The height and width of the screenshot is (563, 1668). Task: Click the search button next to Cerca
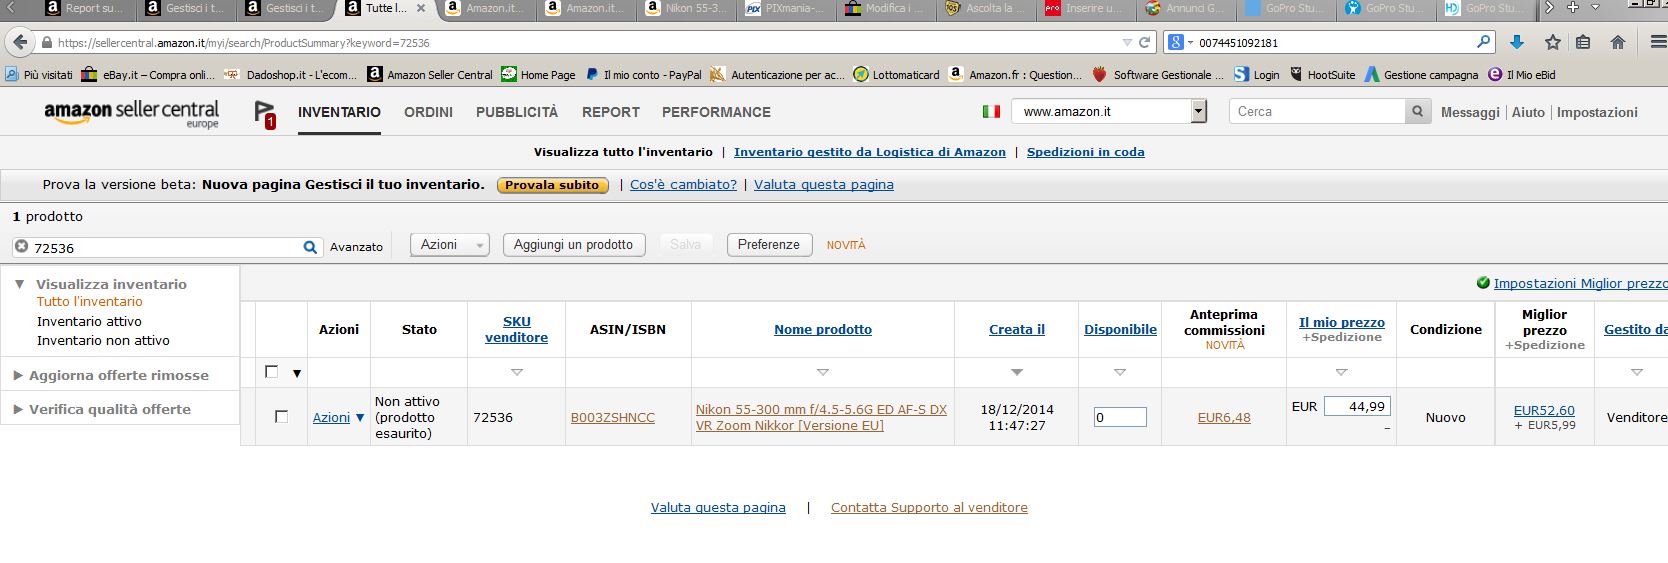1417,111
